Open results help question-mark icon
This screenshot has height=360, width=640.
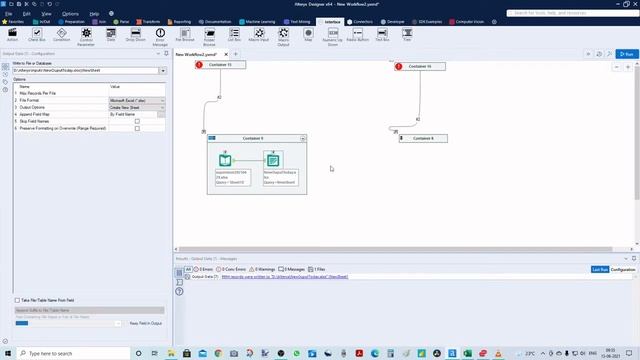(179, 291)
